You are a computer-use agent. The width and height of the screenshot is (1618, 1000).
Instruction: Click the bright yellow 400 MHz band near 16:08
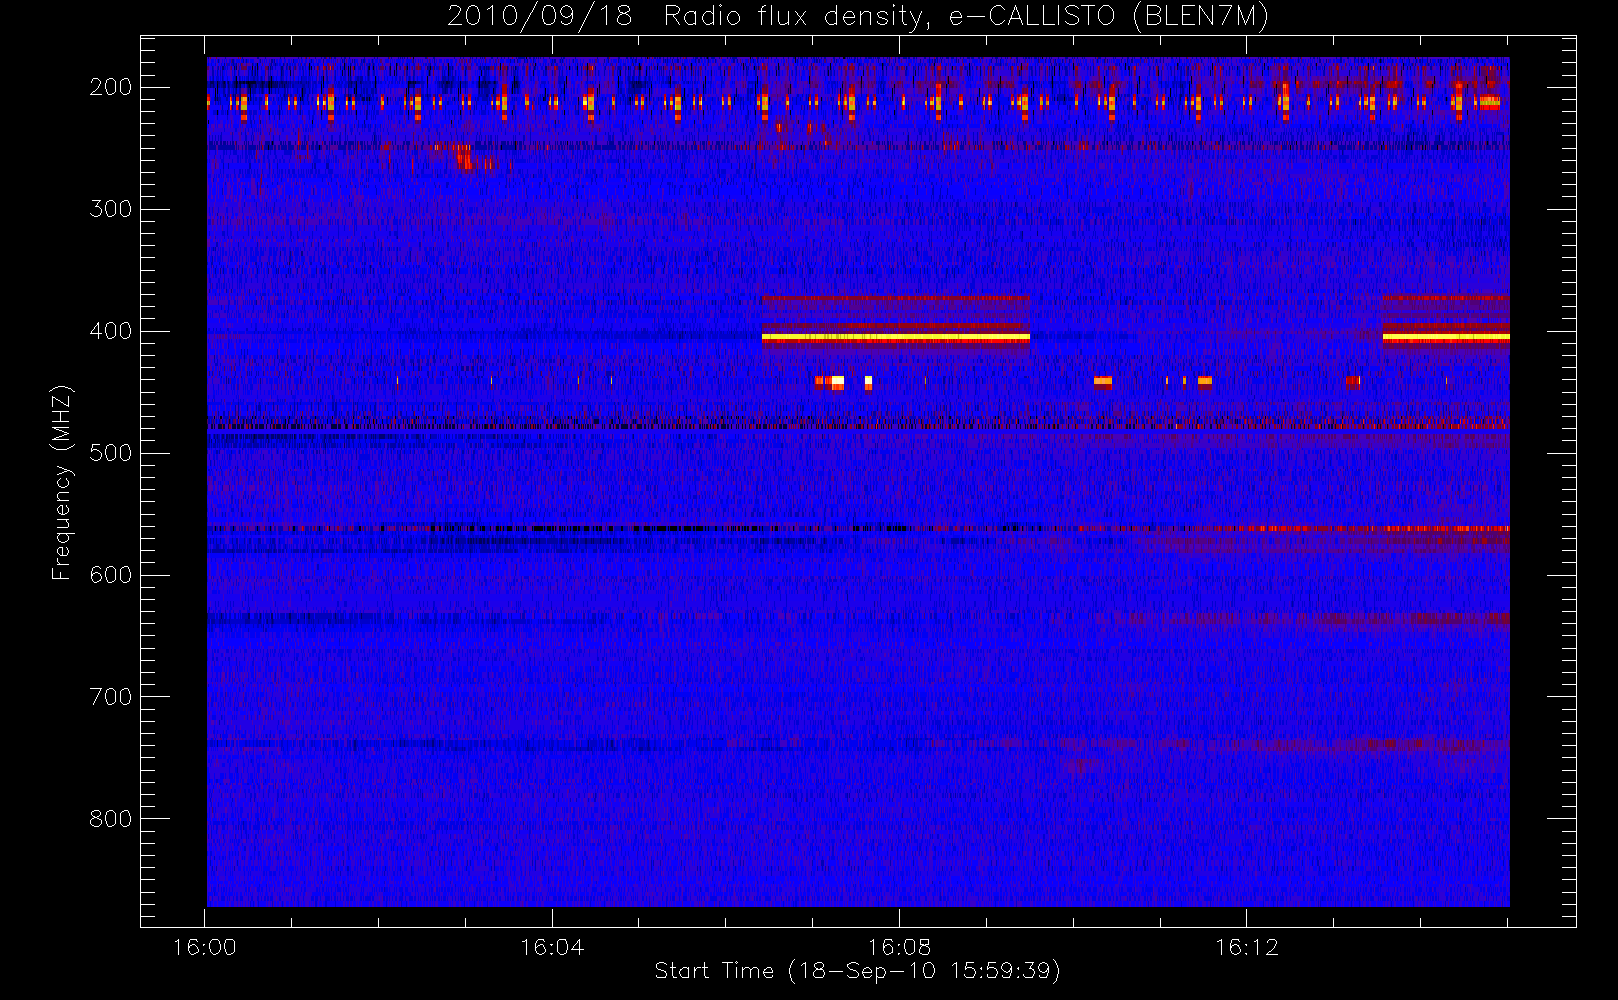point(895,338)
